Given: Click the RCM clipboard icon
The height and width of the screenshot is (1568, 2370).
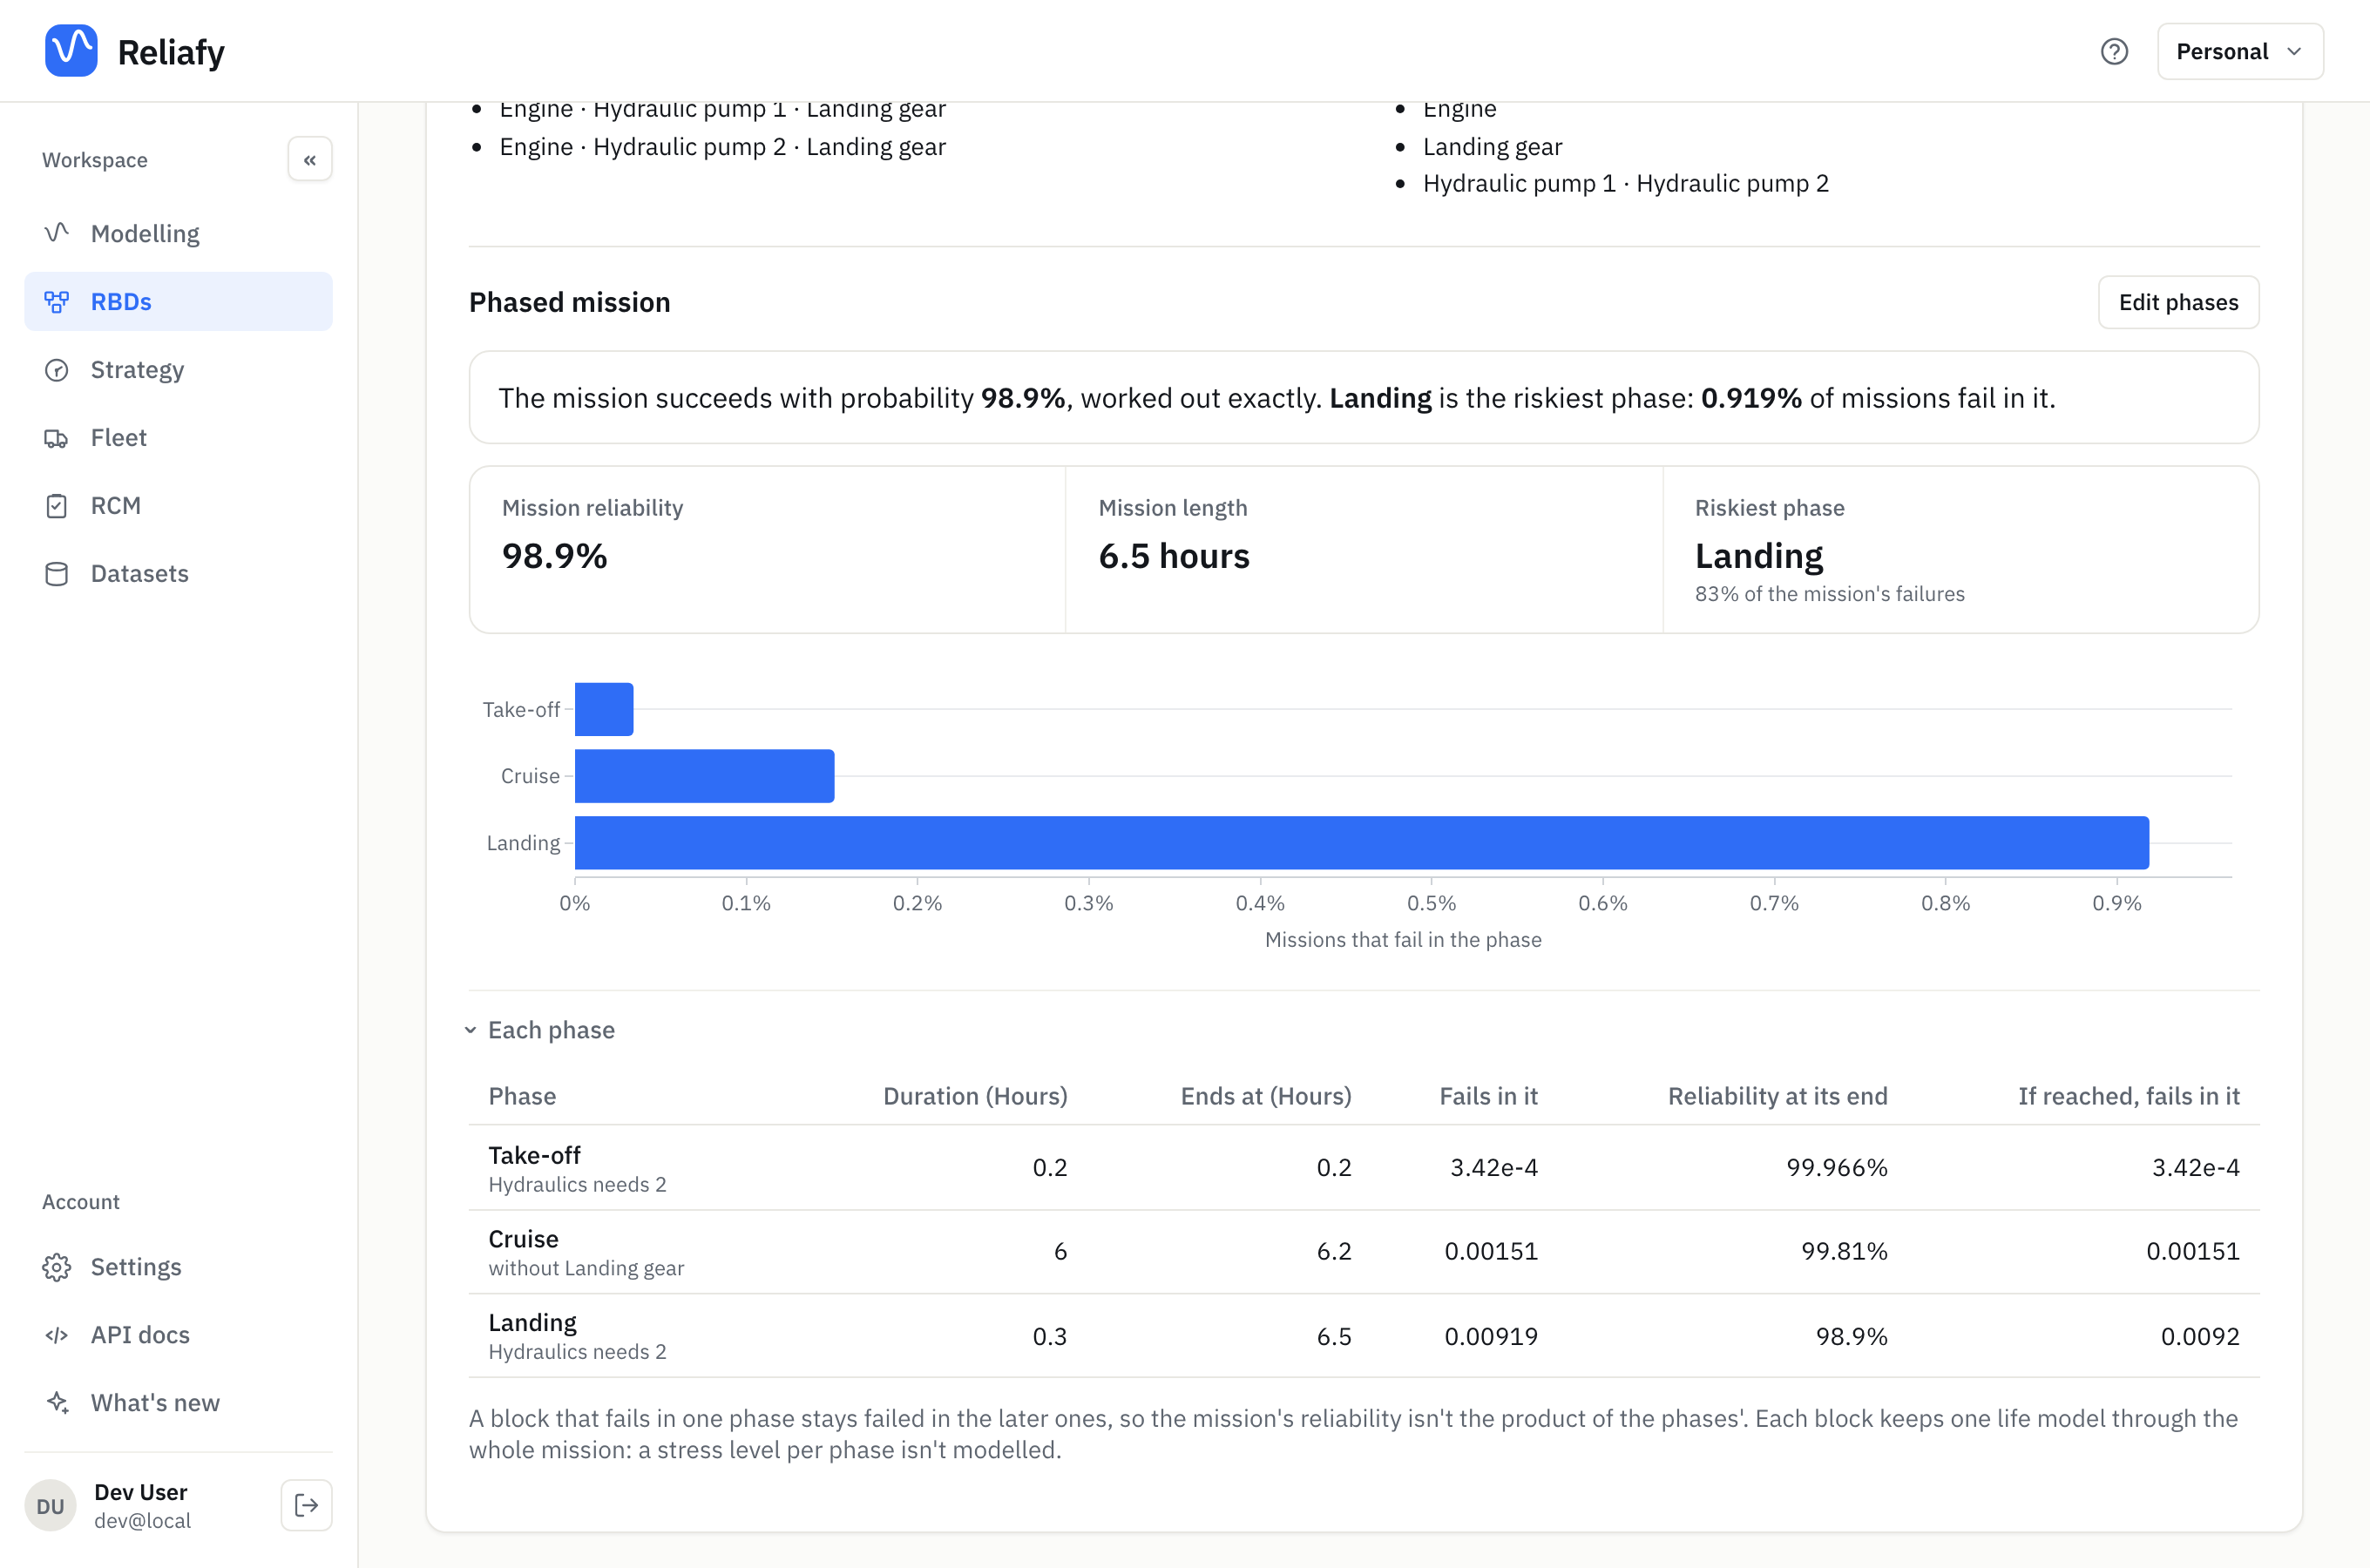Looking at the screenshot, I should tap(57, 506).
